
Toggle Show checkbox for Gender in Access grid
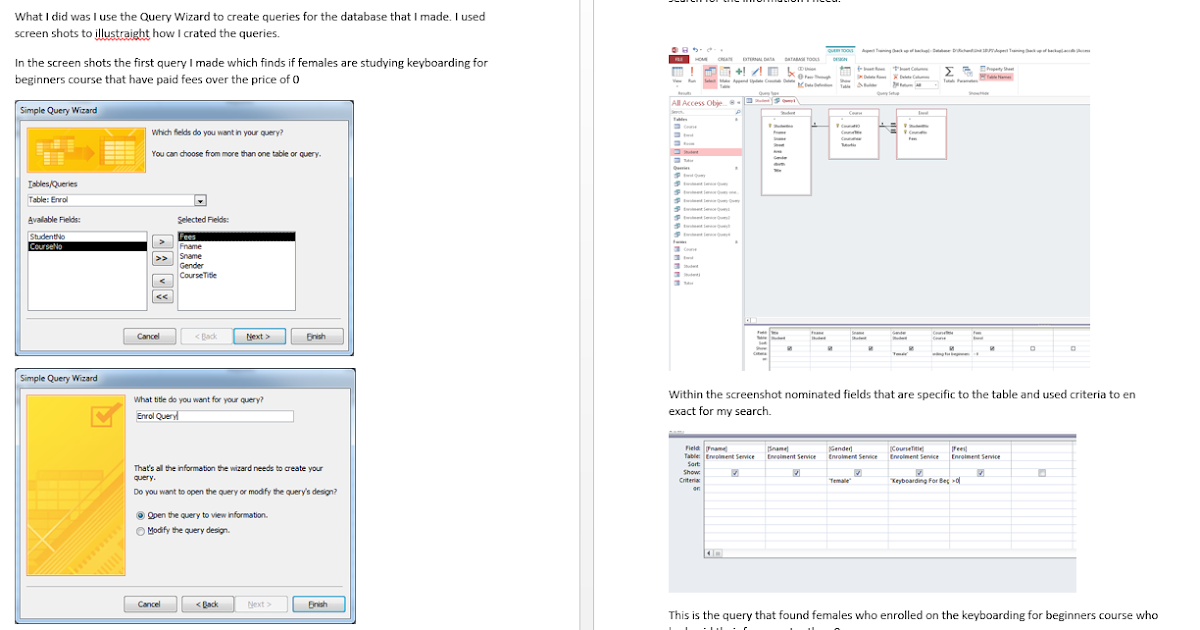point(910,349)
